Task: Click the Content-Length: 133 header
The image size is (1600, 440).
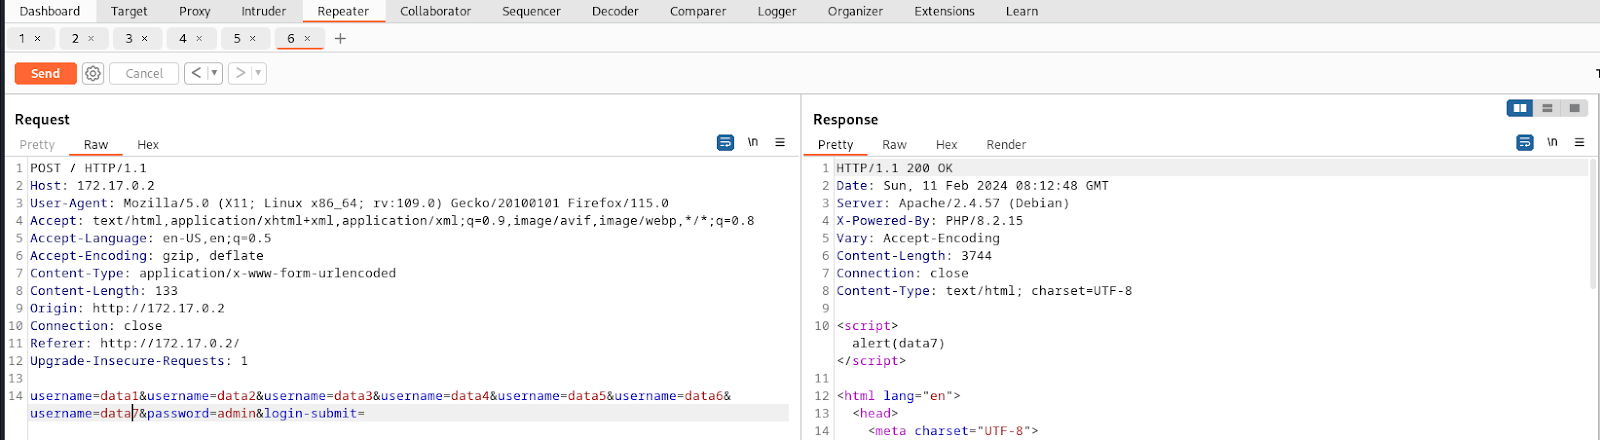Action: [104, 291]
